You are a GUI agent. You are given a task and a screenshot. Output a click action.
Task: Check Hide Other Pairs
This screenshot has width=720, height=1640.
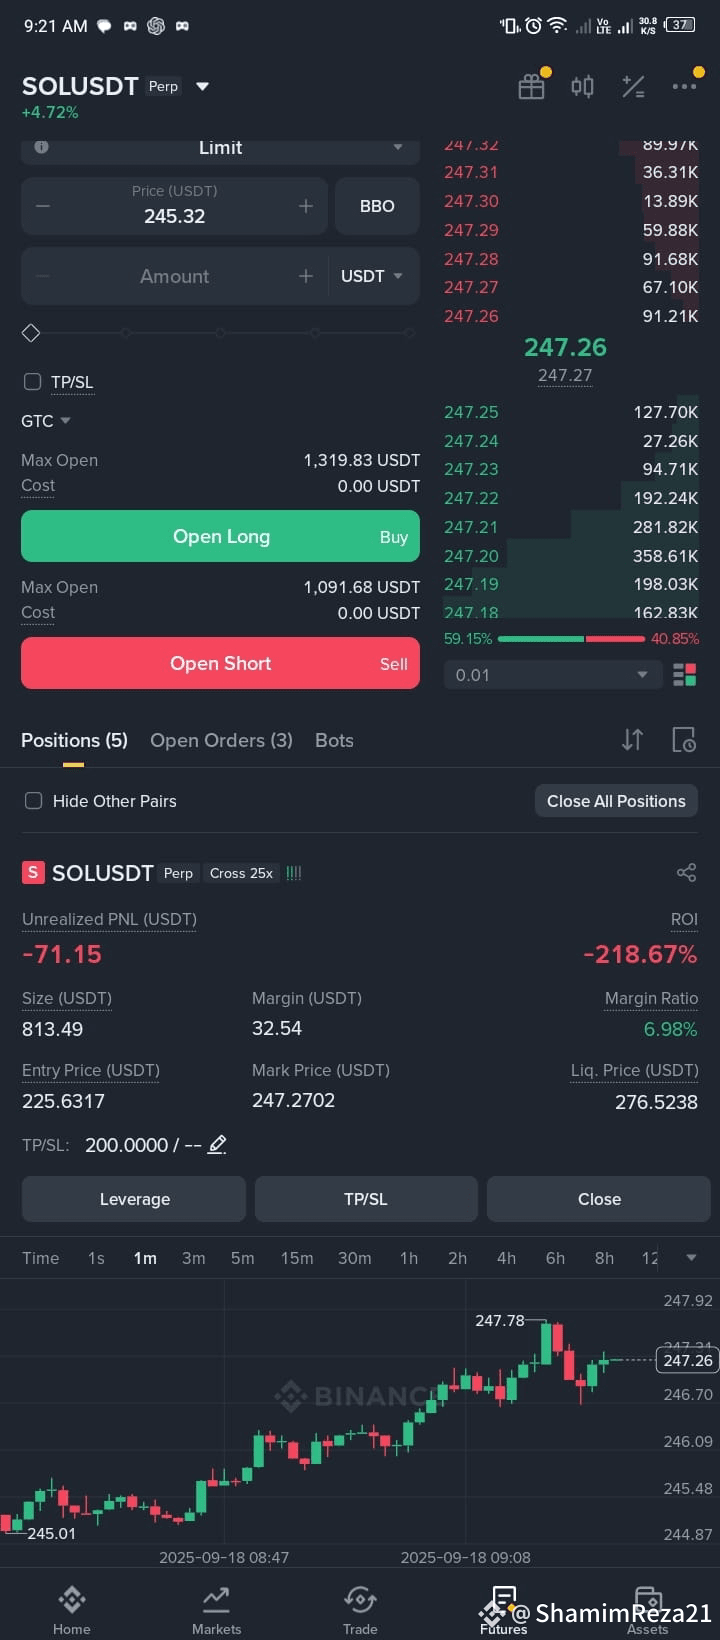[x=33, y=801]
